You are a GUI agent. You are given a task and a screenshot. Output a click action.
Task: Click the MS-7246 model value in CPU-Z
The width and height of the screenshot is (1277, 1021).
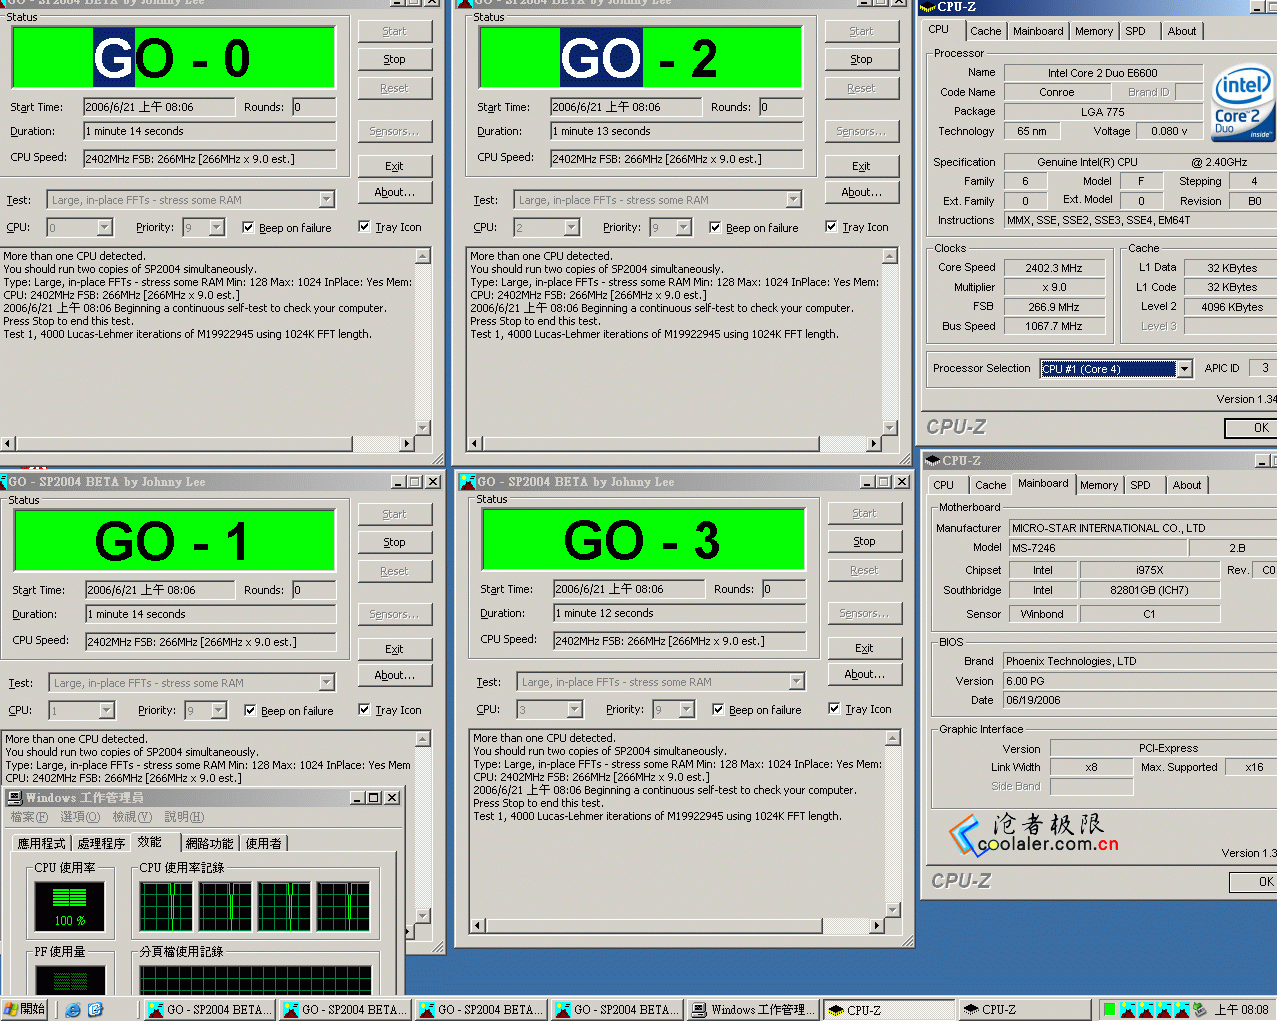tap(1097, 548)
